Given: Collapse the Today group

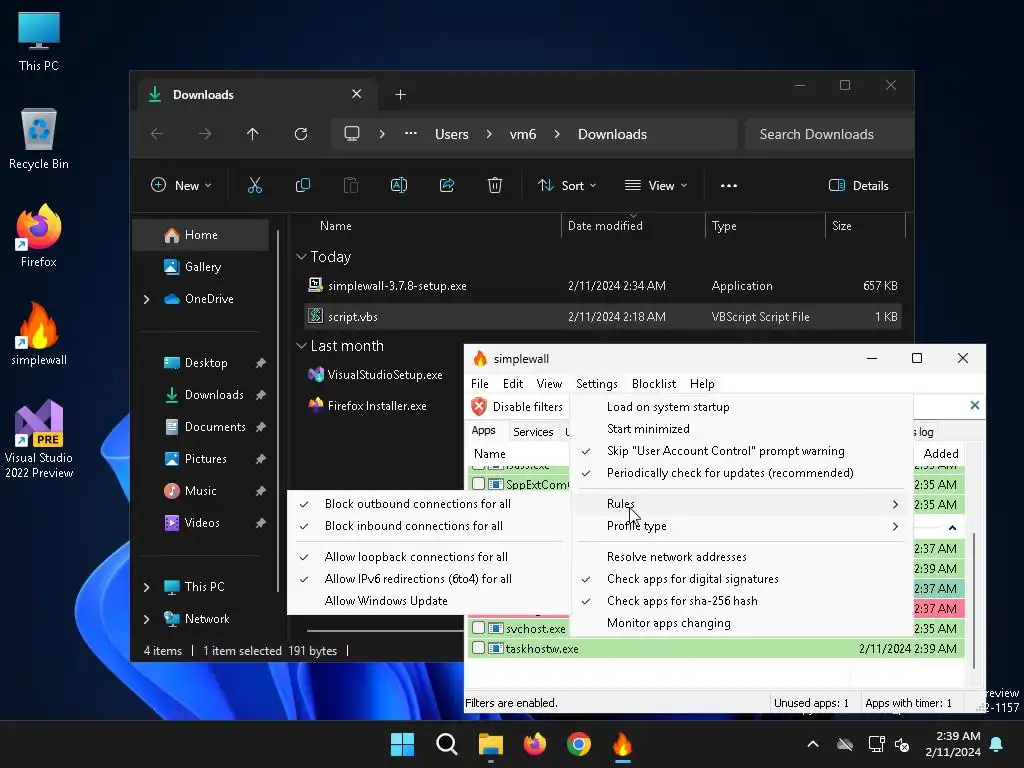Looking at the screenshot, I should click(x=301, y=257).
